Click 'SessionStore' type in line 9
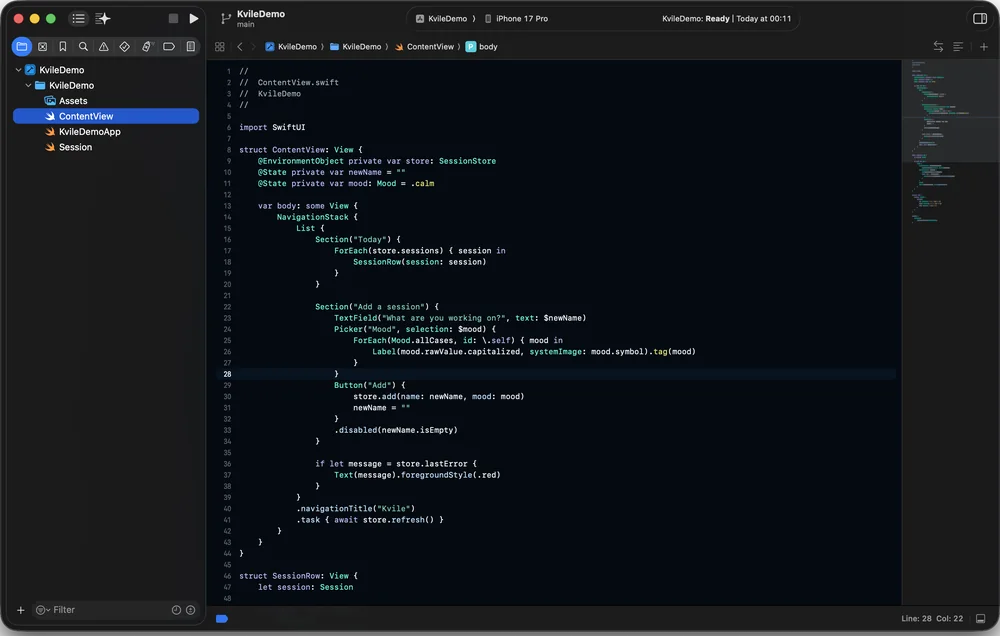This screenshot has width=1000, height=636. [x=467, y=161]
